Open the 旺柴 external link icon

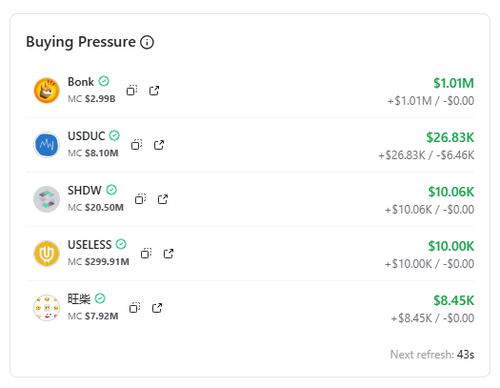click(x=157, y=308)
